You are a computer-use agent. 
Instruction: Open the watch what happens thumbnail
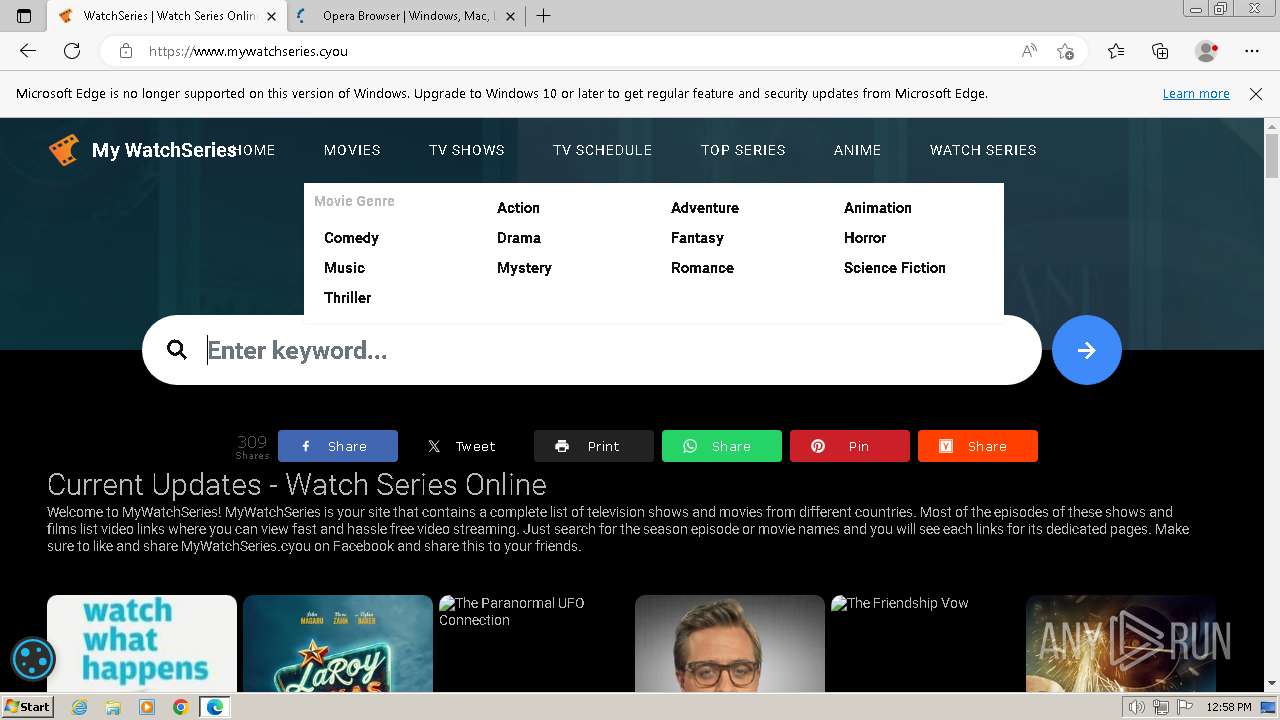click(x=142, y=643)
